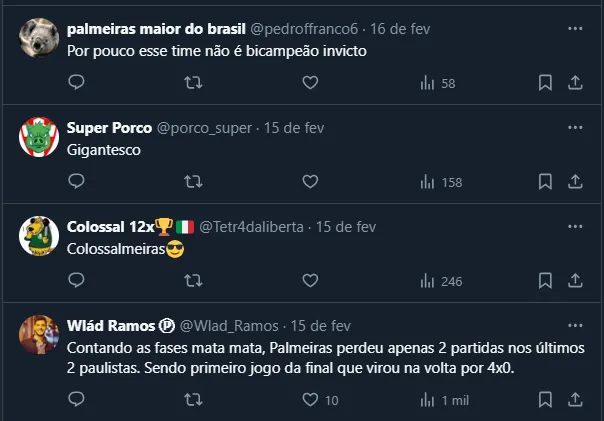
Task: Open Super Porco profile name link
Action: [108, 128]
